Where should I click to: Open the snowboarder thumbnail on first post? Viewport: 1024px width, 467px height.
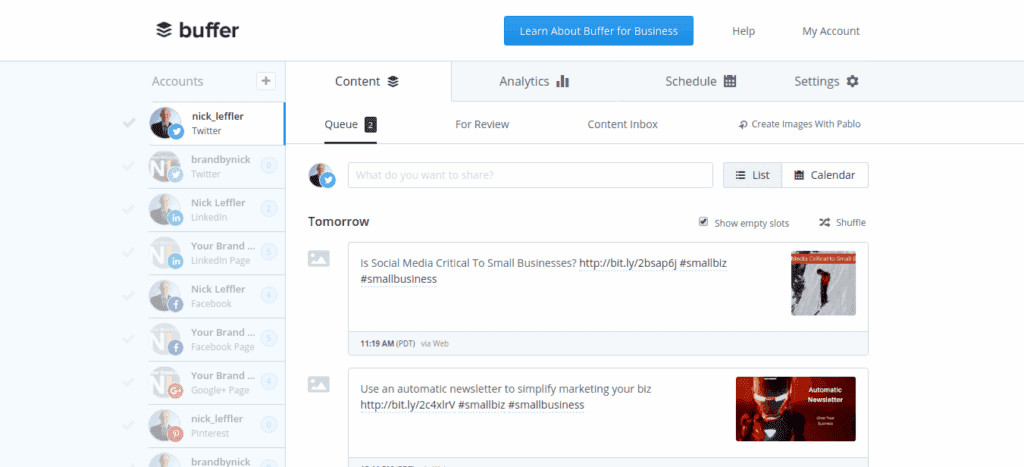pos(824,283)
